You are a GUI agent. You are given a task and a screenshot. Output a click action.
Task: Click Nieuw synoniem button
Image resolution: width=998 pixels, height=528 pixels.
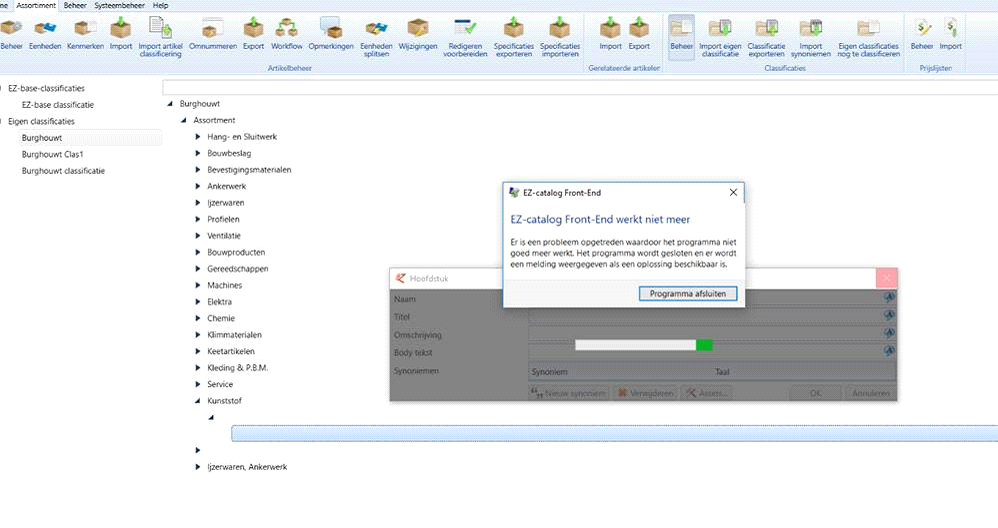(569, 393)
